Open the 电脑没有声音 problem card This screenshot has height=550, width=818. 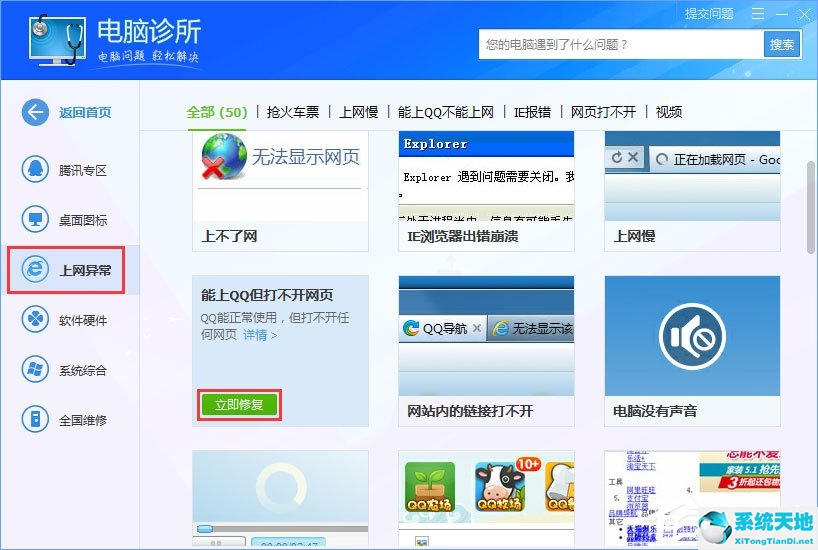coord(692,351)
